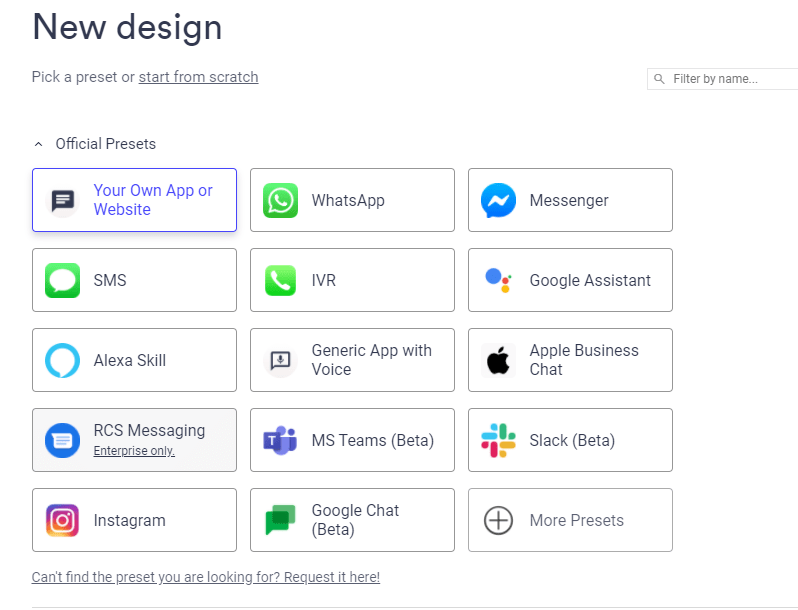Image resolution: width=798 pixels, height=610 pixels.
Task: Choose the Generic App with Voice card
Action: point(352,360)
